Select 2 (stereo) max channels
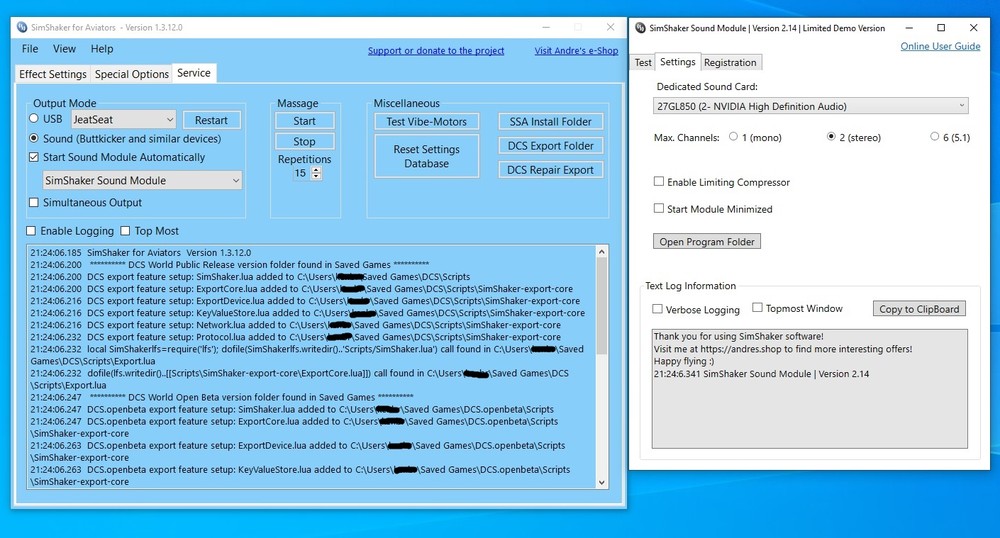1000x538 pixels. point(831,136)
